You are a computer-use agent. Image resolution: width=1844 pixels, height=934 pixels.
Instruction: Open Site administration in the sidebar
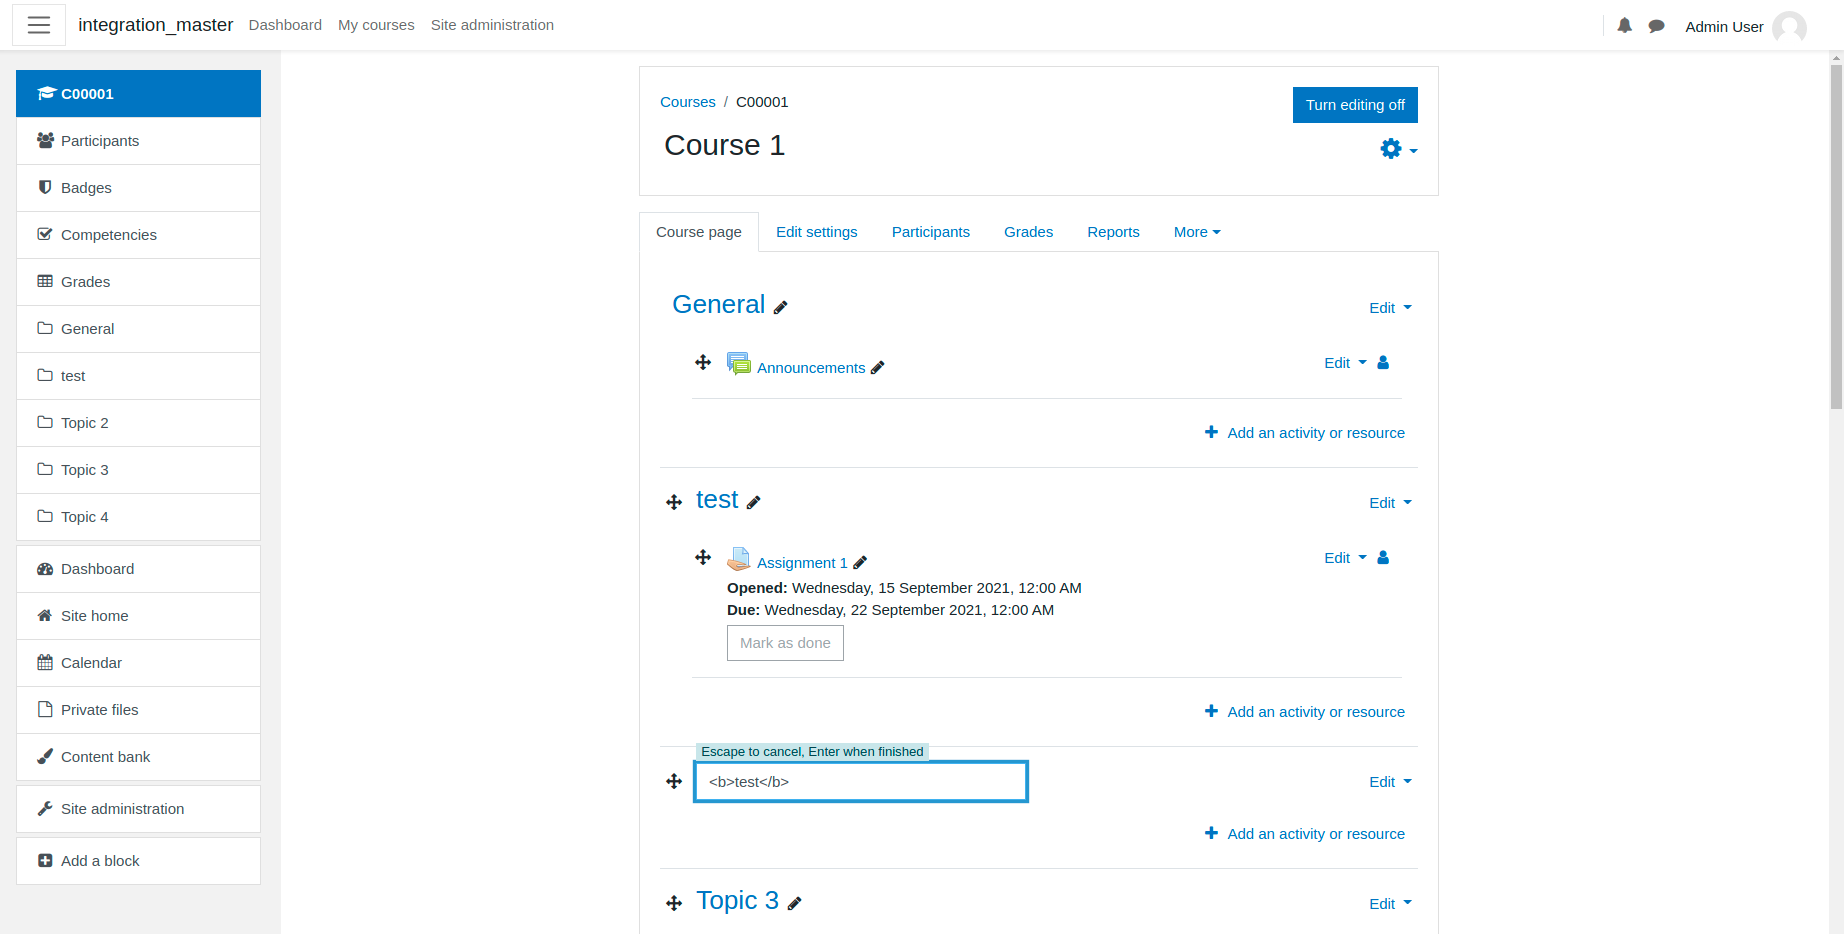click(138, 809)
